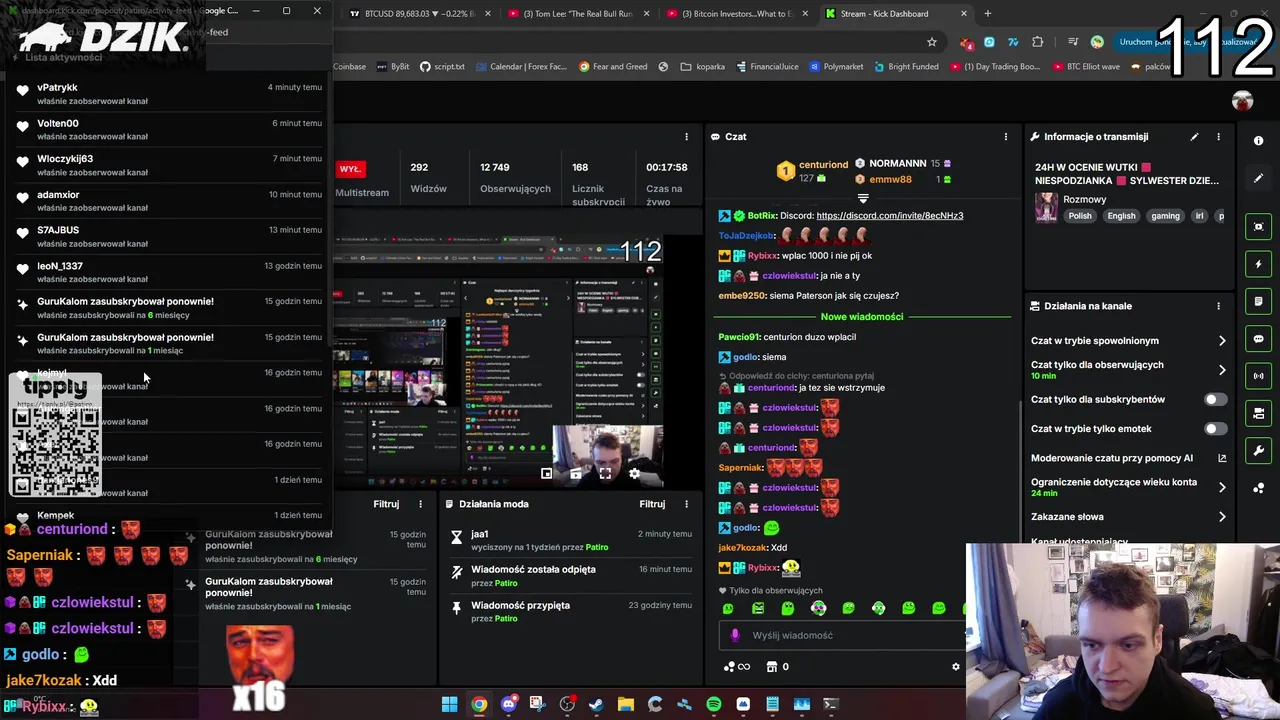Click the chat shop icon showing 0
The width and height of the screenshot is (1280, 720).
(x=777, y=667)
